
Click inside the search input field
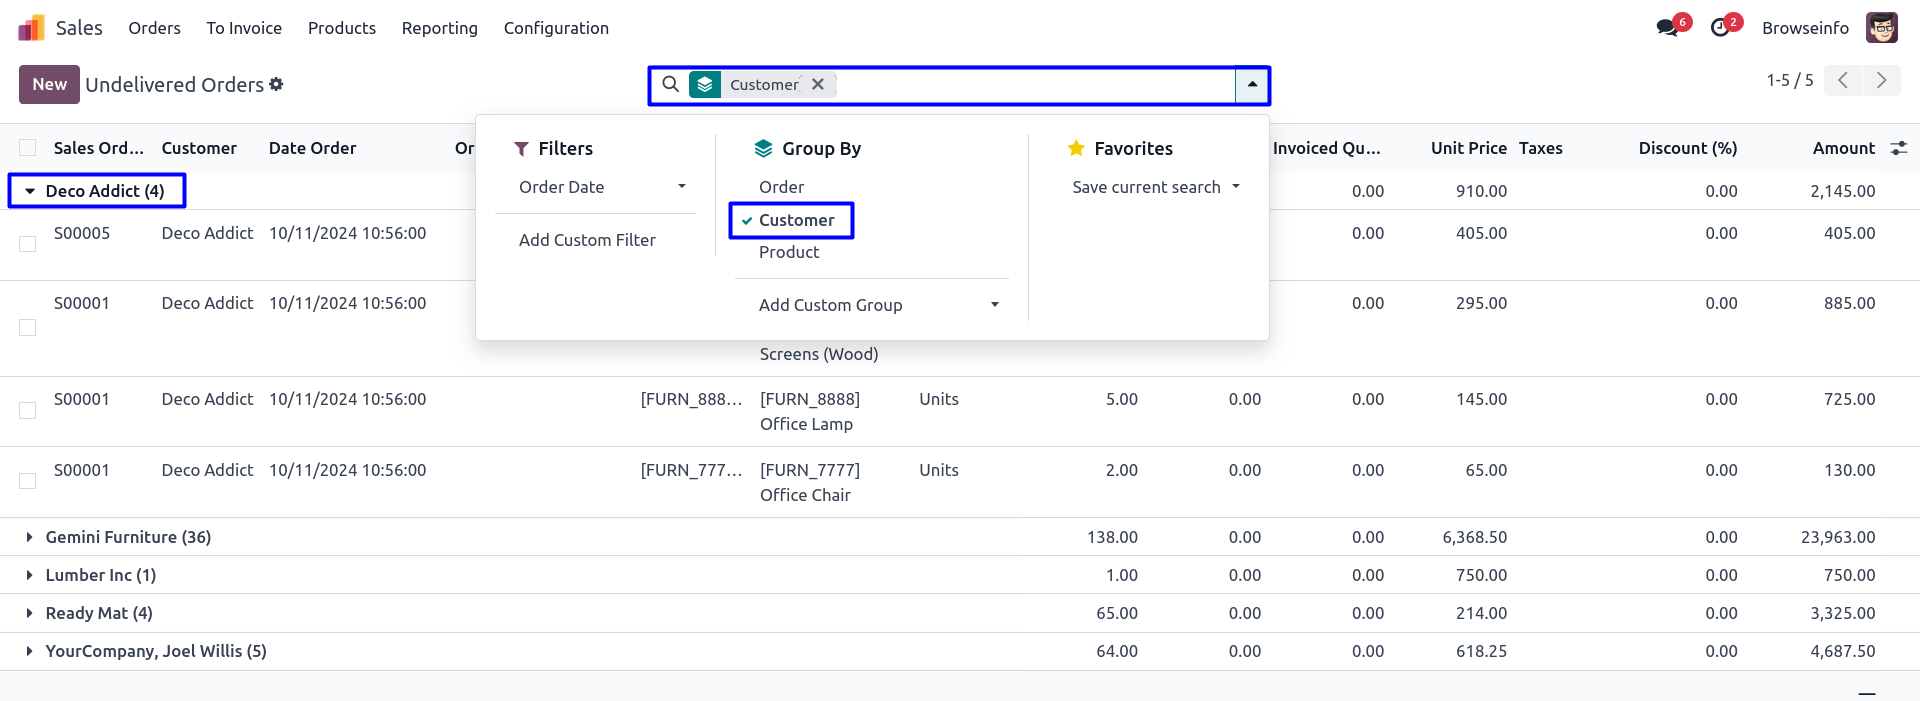[x=1030, y=85]
